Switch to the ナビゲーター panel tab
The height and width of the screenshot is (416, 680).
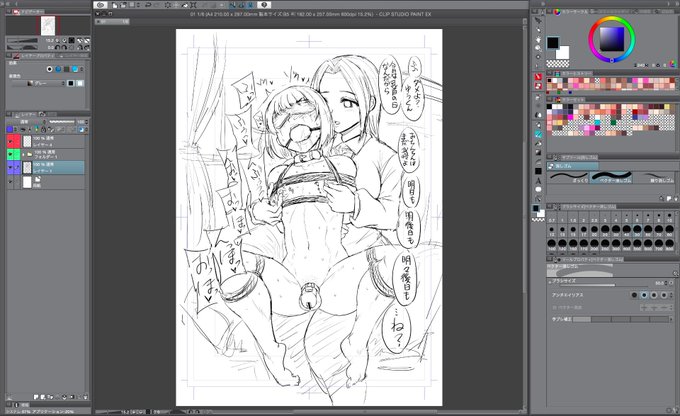(29, 12)
